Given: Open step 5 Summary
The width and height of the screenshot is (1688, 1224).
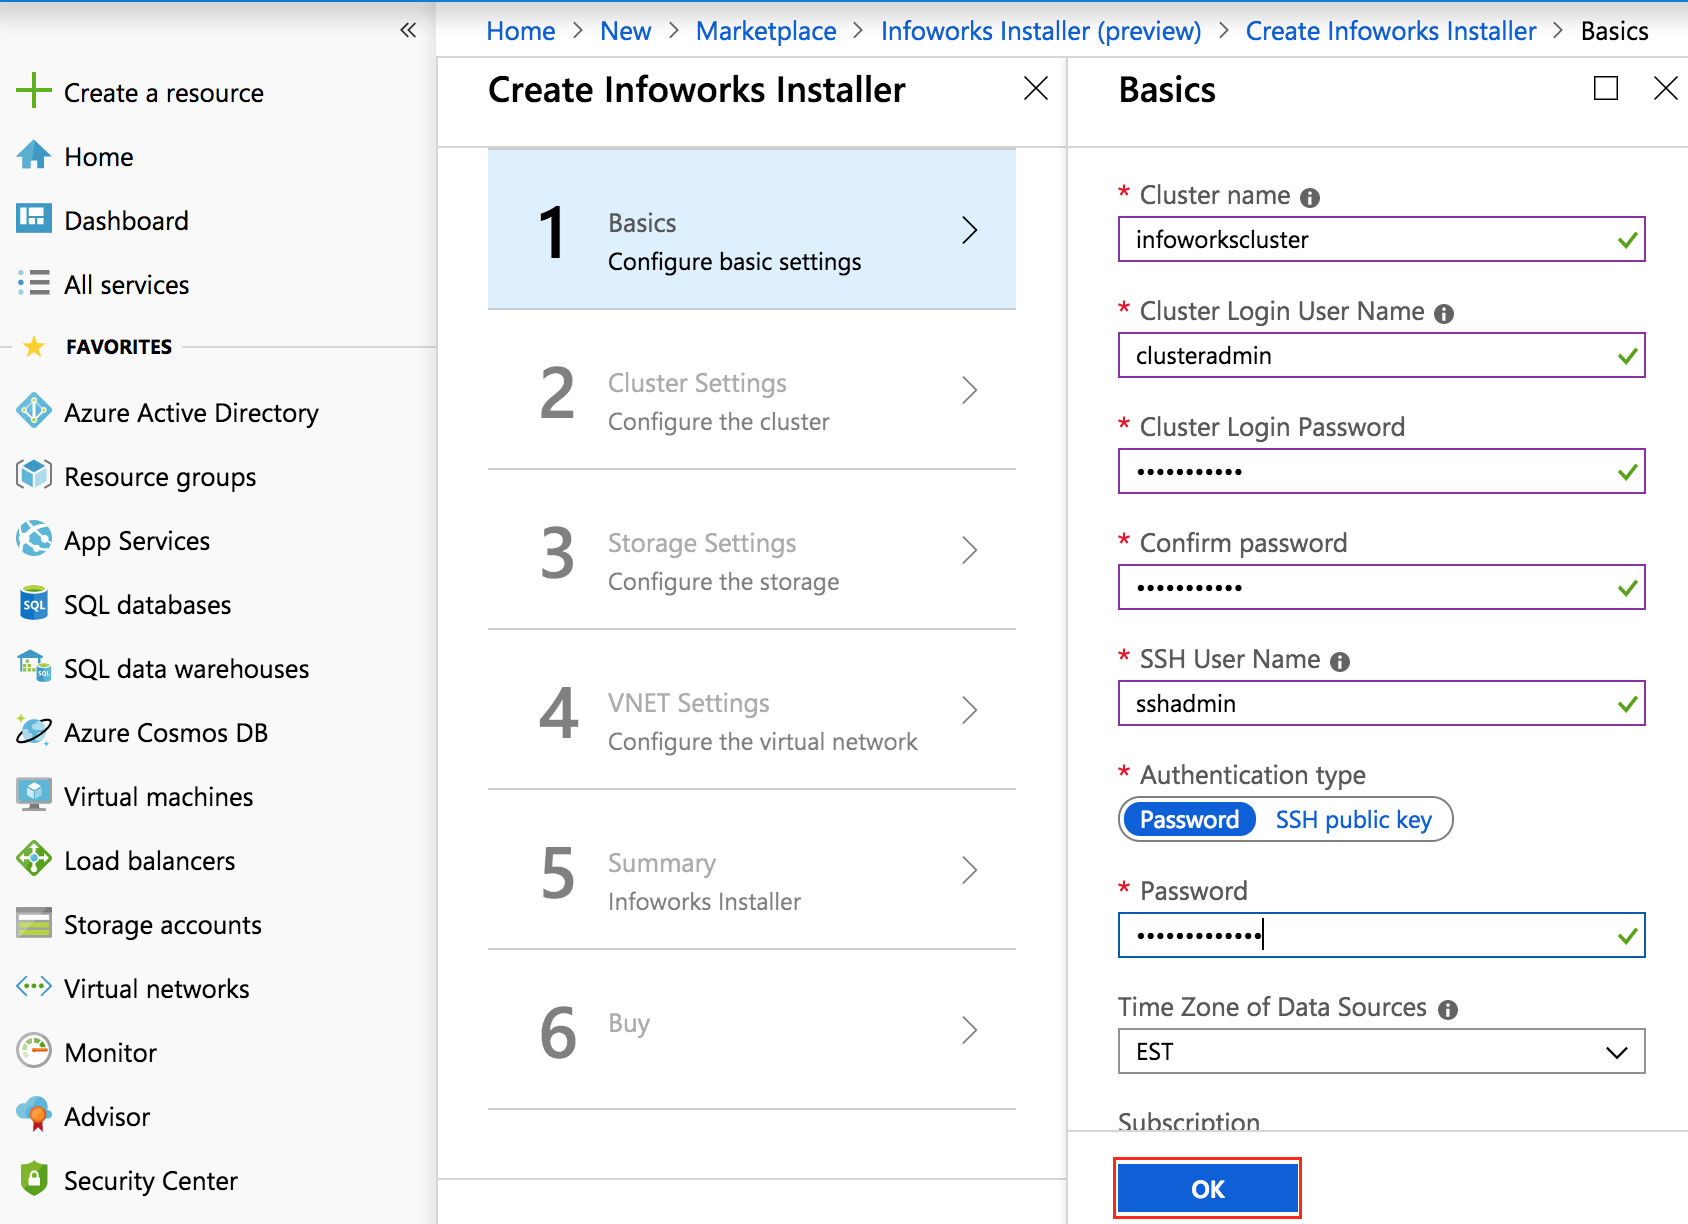Looking at the screenshot, I should 752,870.
